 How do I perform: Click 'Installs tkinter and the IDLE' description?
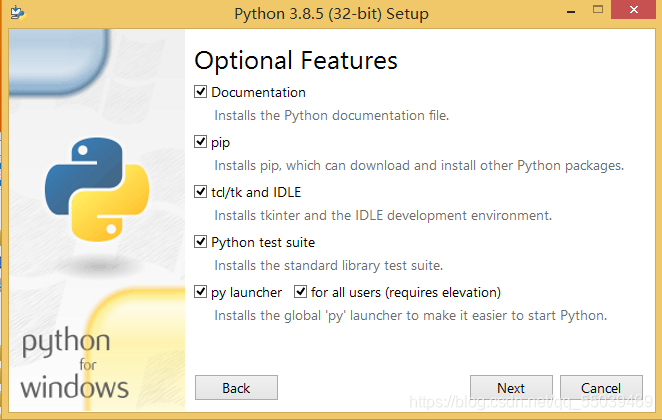(x=383, y=215)
